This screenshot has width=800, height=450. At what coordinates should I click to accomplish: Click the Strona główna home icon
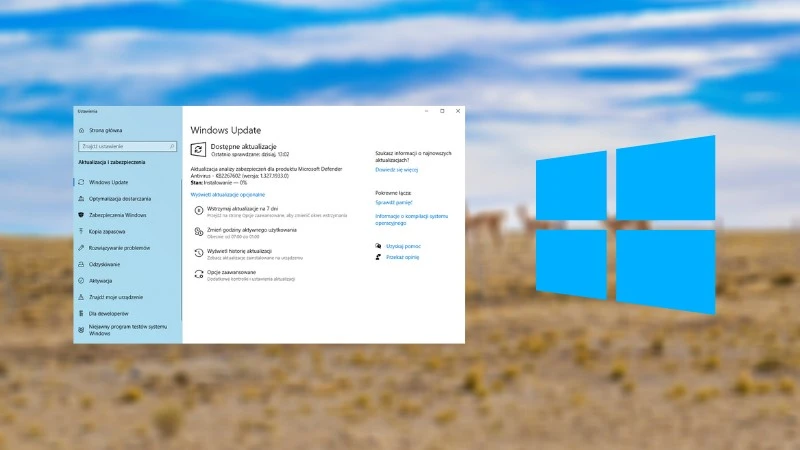82,131
